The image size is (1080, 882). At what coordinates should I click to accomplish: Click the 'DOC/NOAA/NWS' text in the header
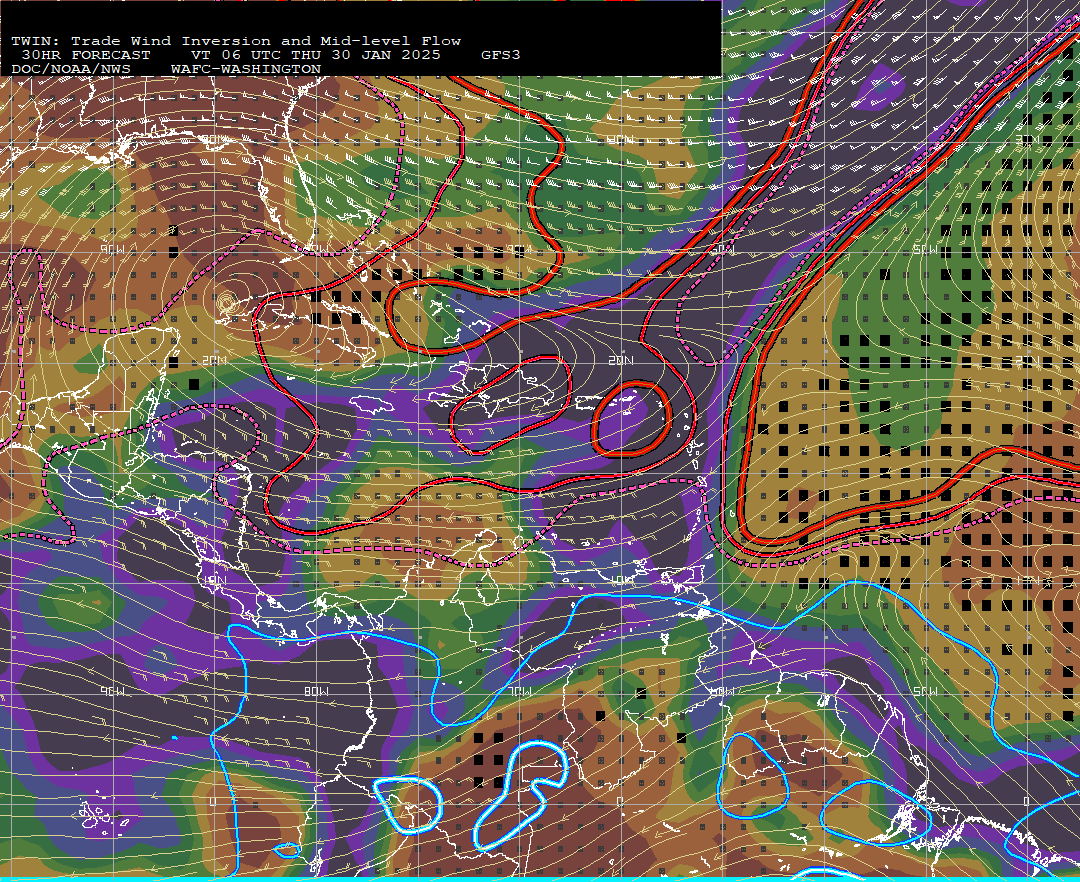pos(71,70)
